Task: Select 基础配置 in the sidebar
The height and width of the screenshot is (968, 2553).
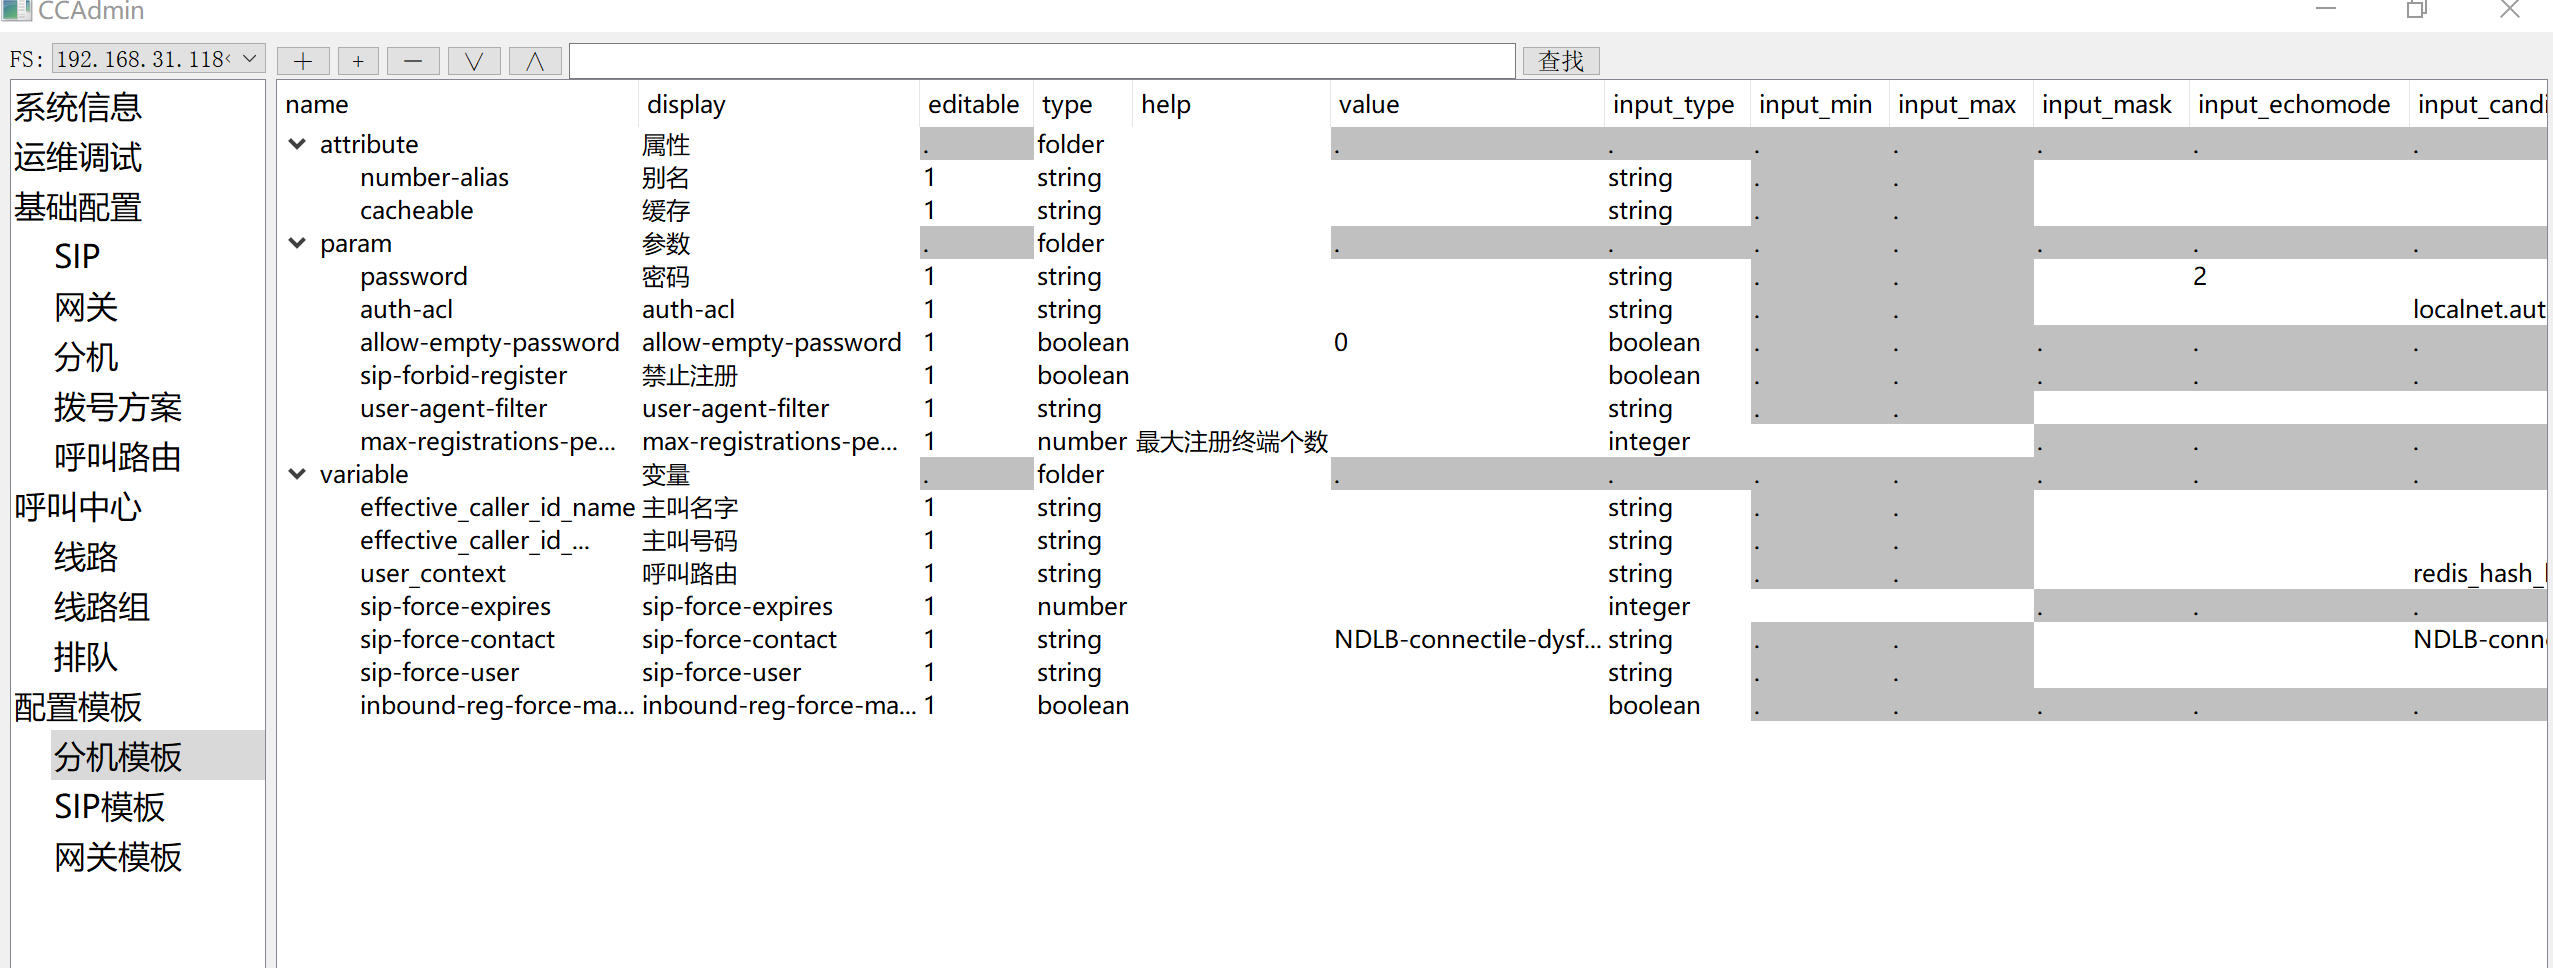Action: 78,207
